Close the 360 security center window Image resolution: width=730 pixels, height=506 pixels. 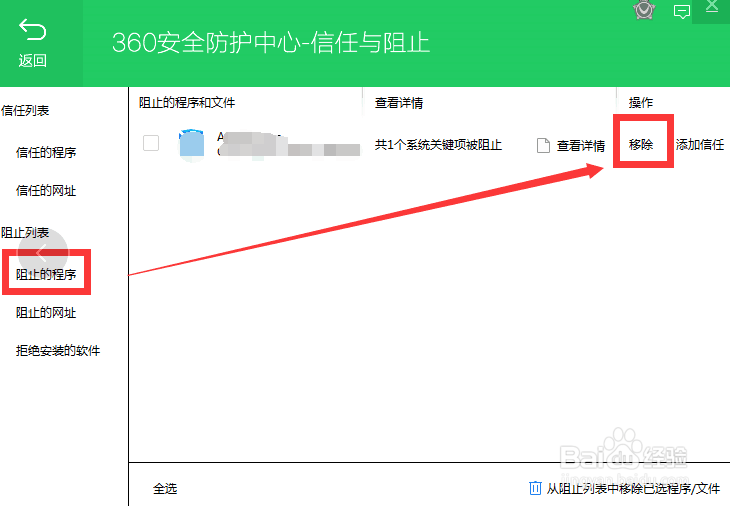tap(711, 7)
